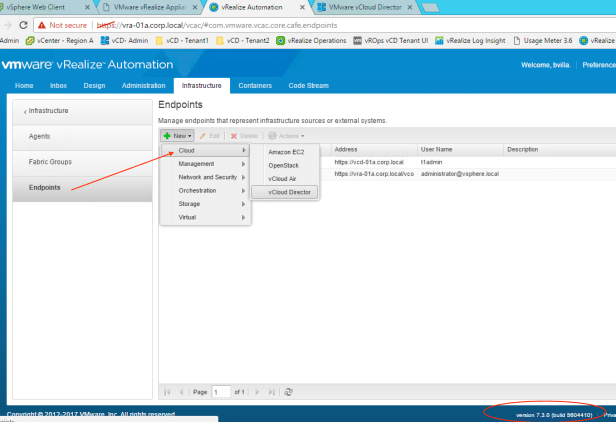Open Fabric Groups in the sidebar
Image resolution: width=616 pixels, height=422 pixels.
click(x=49, y=162)
